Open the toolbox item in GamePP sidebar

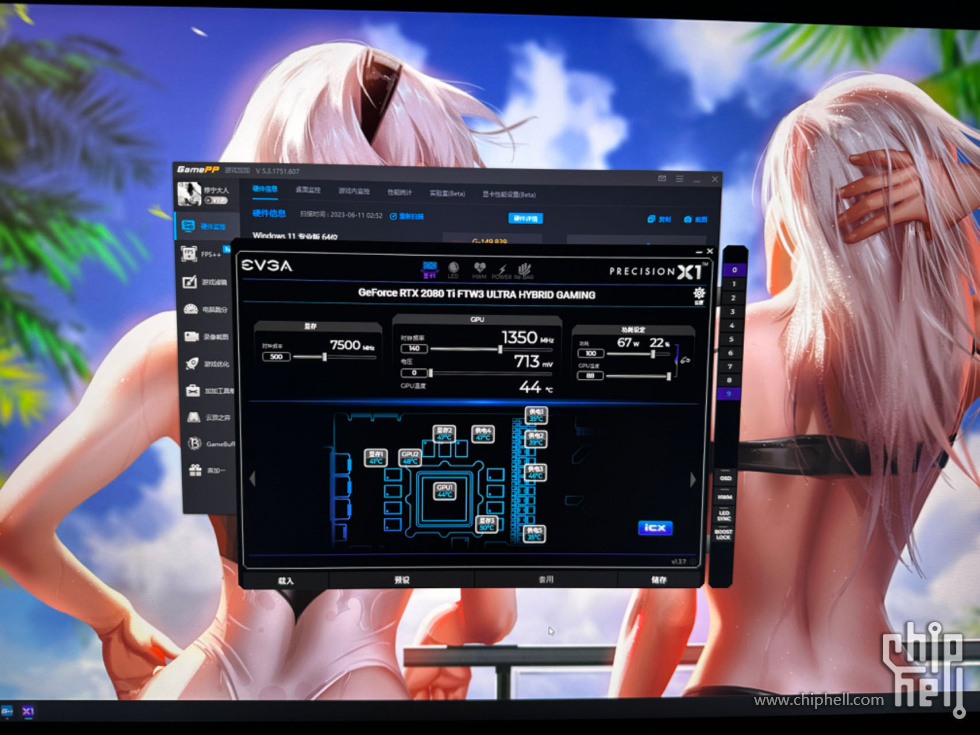pyautogui.click(x=209, y=391)
